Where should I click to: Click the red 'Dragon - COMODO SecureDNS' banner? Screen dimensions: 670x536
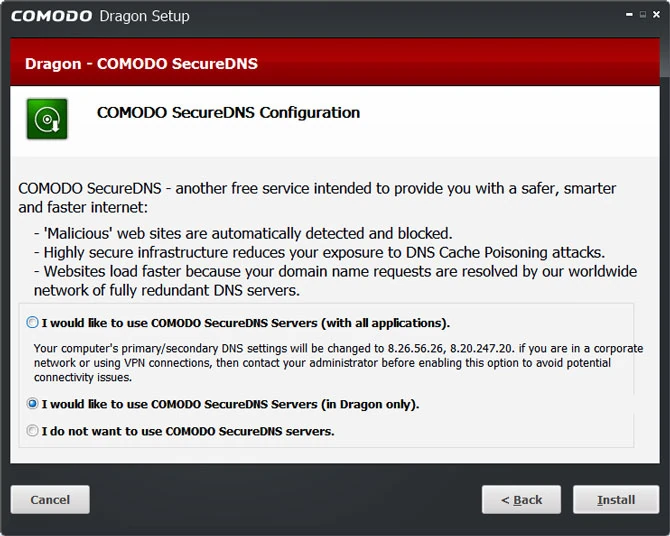point(140,63)
